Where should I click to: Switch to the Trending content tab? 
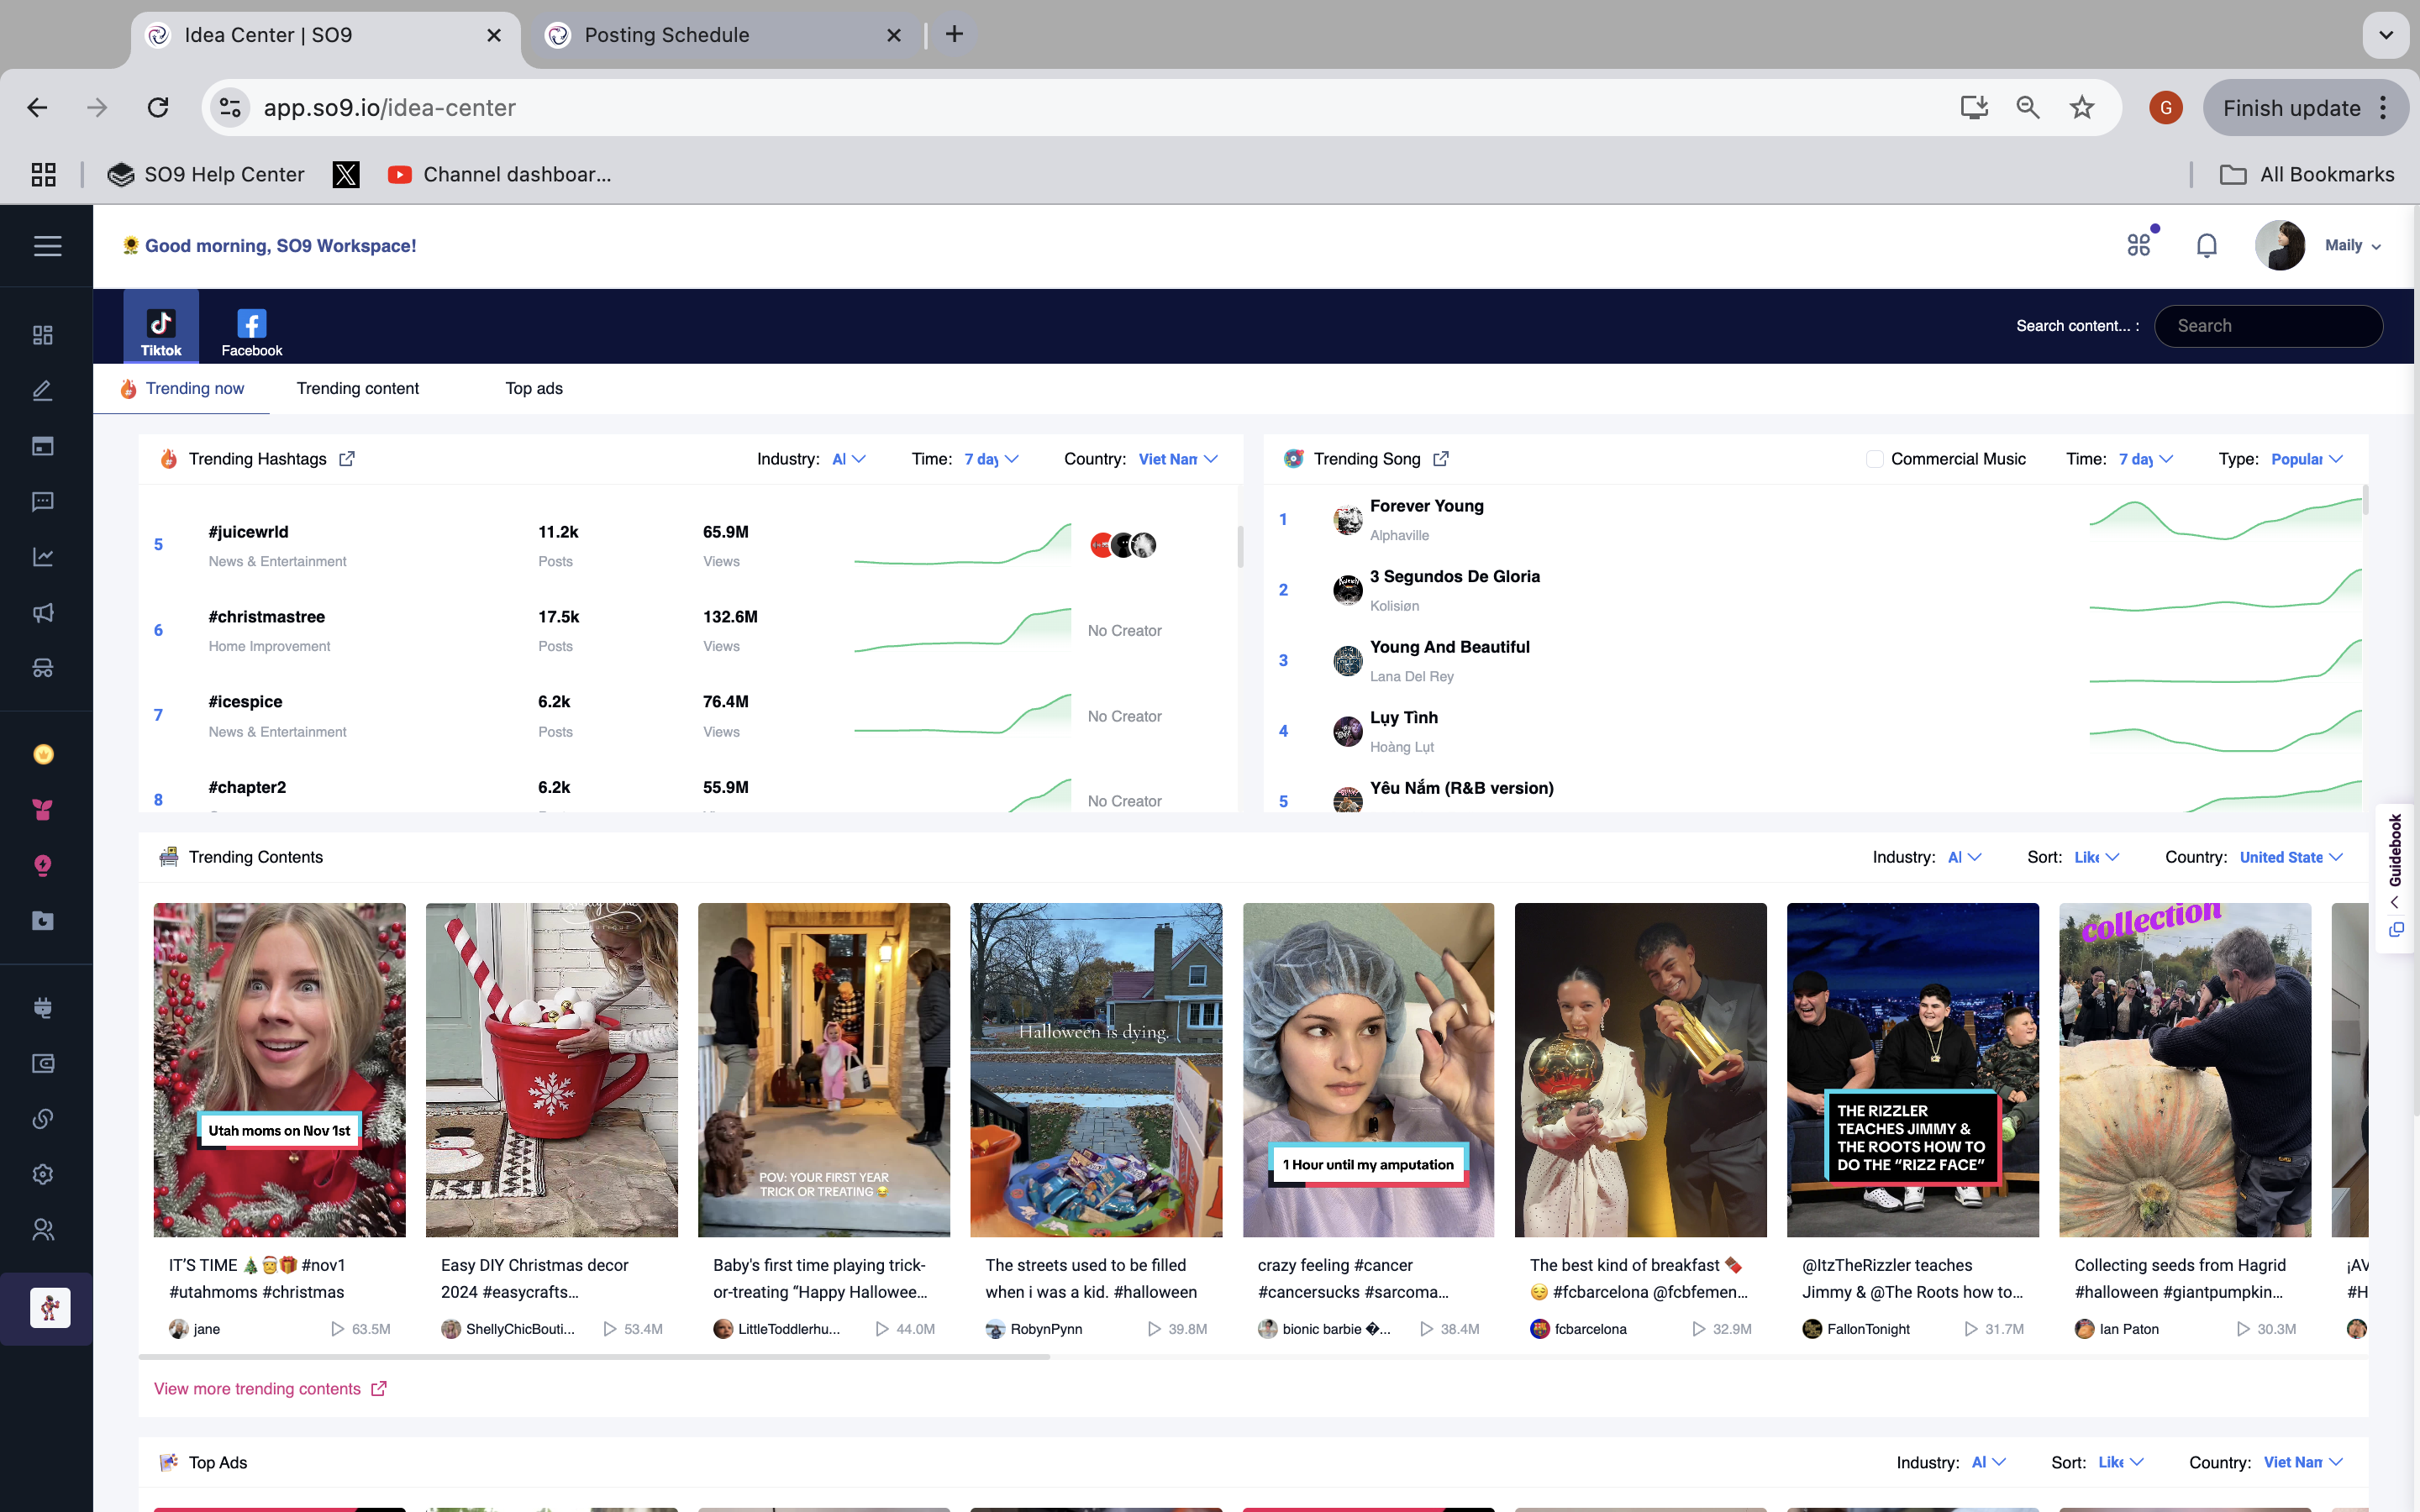point(357,389)
